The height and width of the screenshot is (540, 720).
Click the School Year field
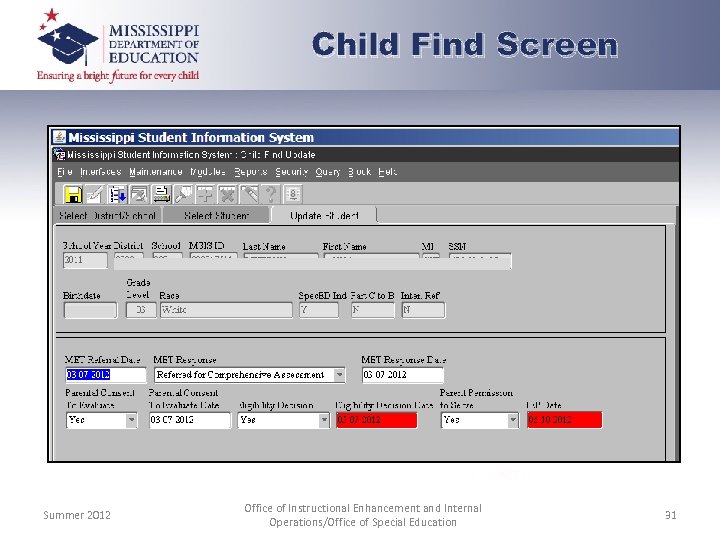tap(85, 260)
